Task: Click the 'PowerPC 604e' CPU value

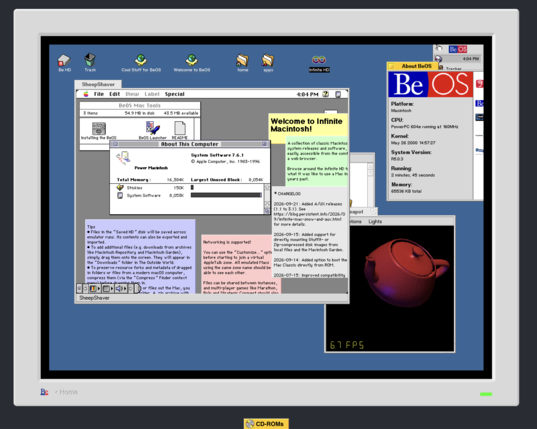Action: pos(424,127)
